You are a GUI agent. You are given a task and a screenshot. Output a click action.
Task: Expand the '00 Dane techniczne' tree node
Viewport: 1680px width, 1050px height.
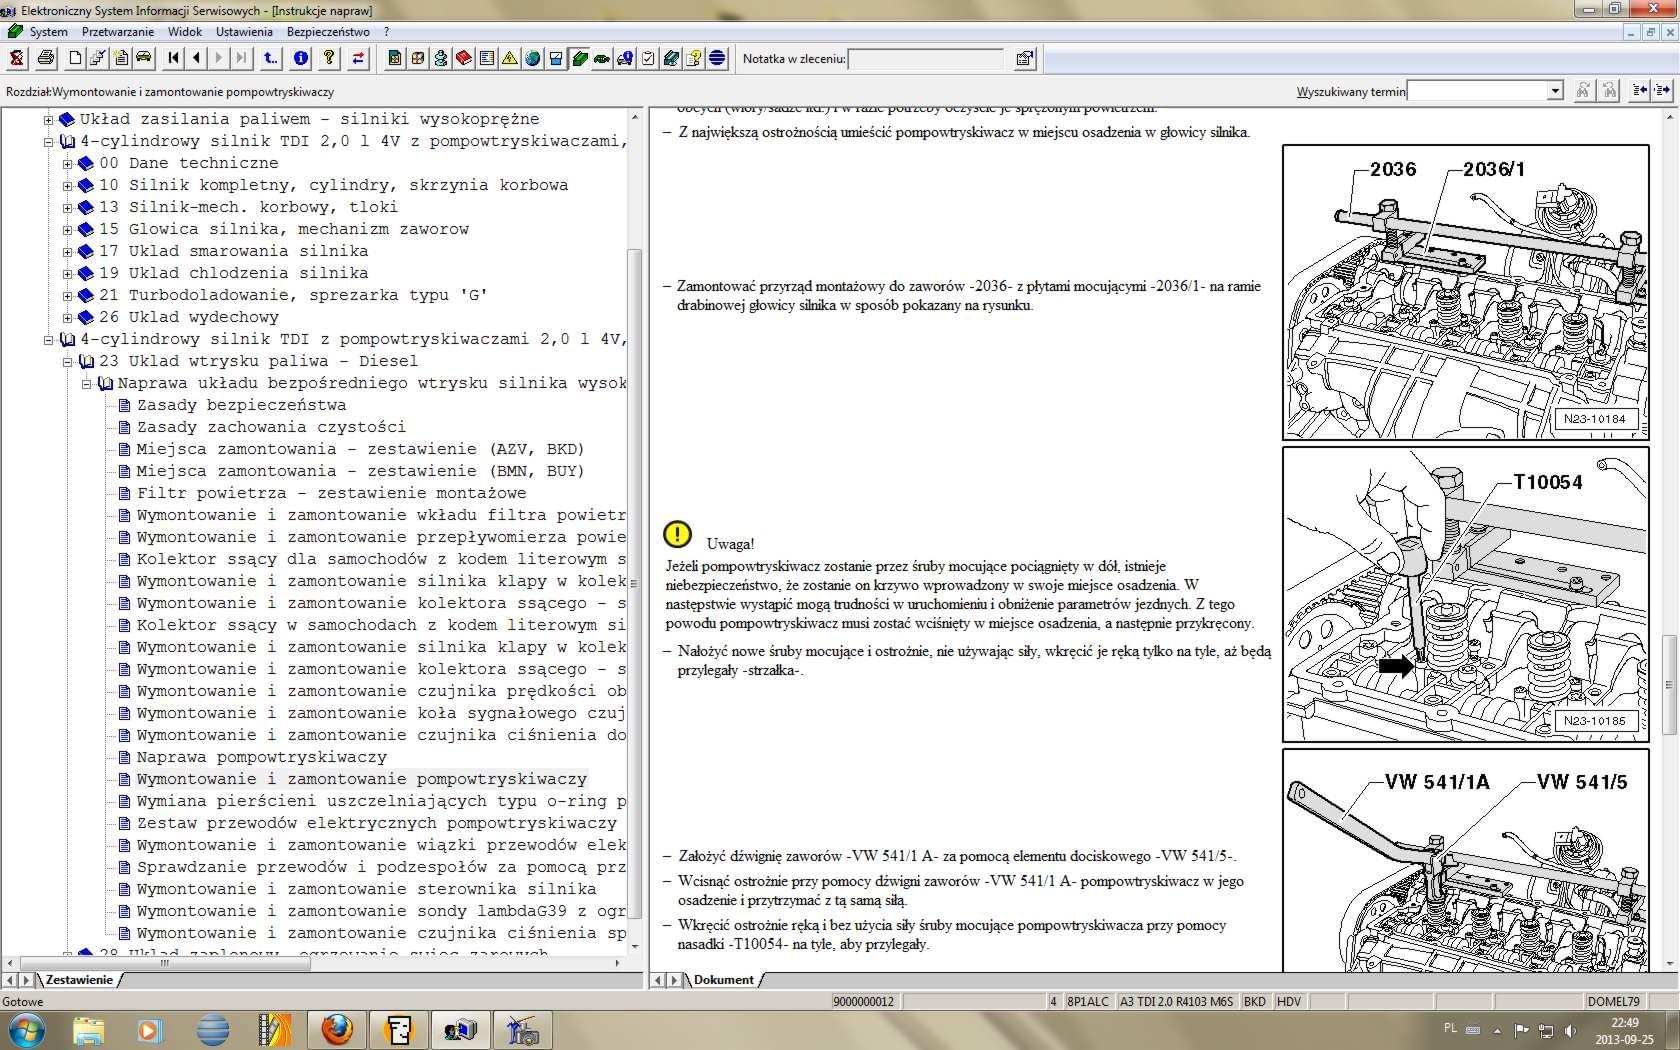click(67, 163)
